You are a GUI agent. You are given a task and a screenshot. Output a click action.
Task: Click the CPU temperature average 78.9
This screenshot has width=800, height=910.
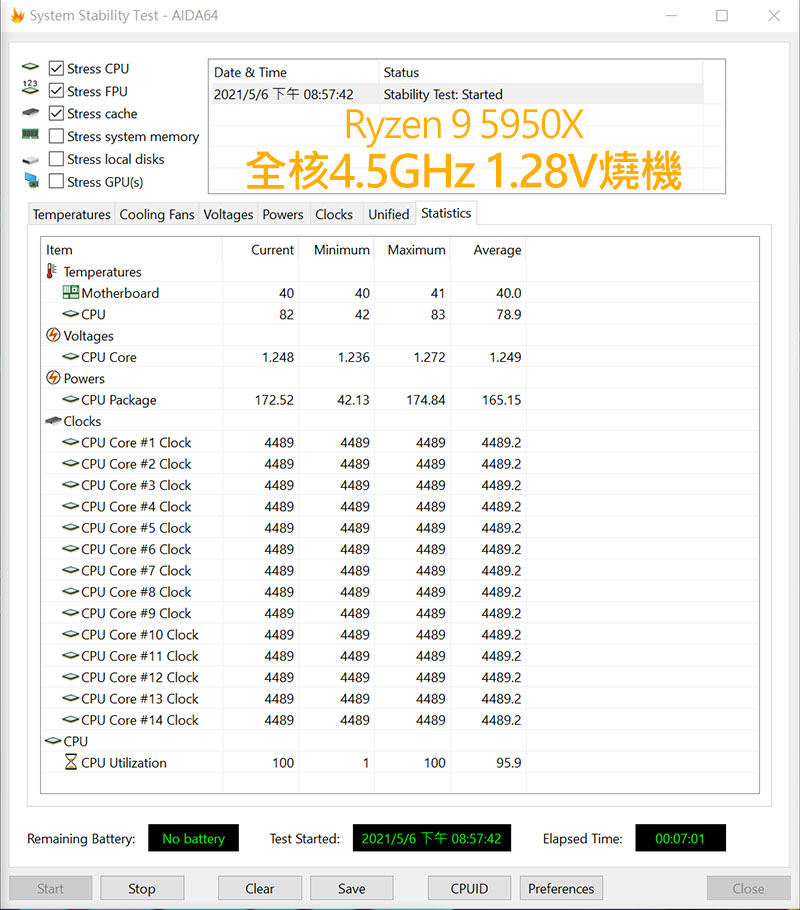click(x=509, y=315)
